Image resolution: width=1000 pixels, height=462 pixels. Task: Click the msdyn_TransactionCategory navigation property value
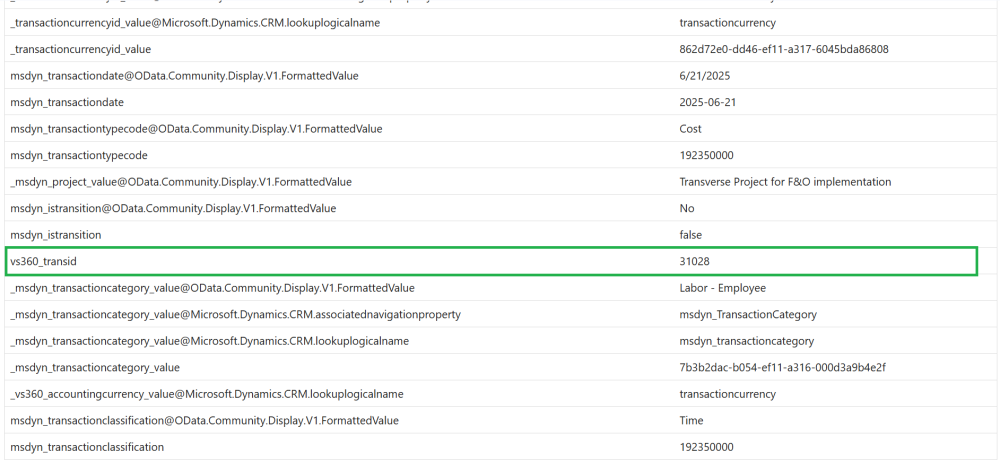(747, 314)
